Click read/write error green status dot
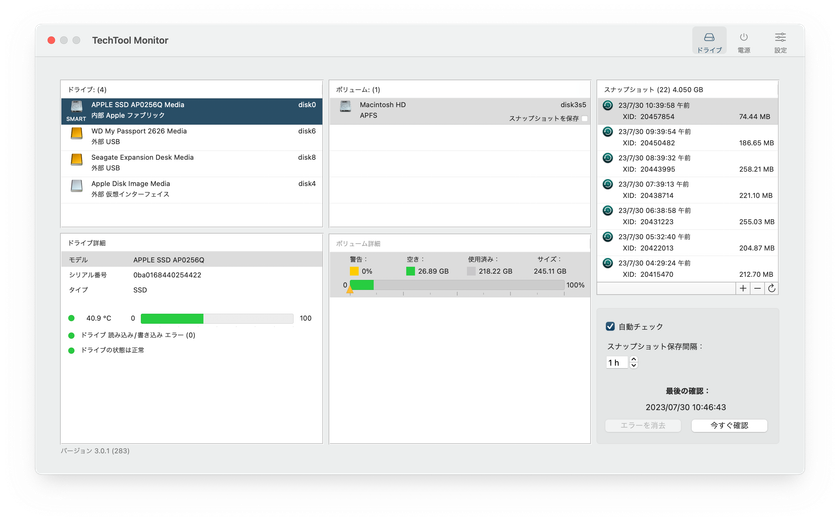The image size is (840, 521). (71, 335)
